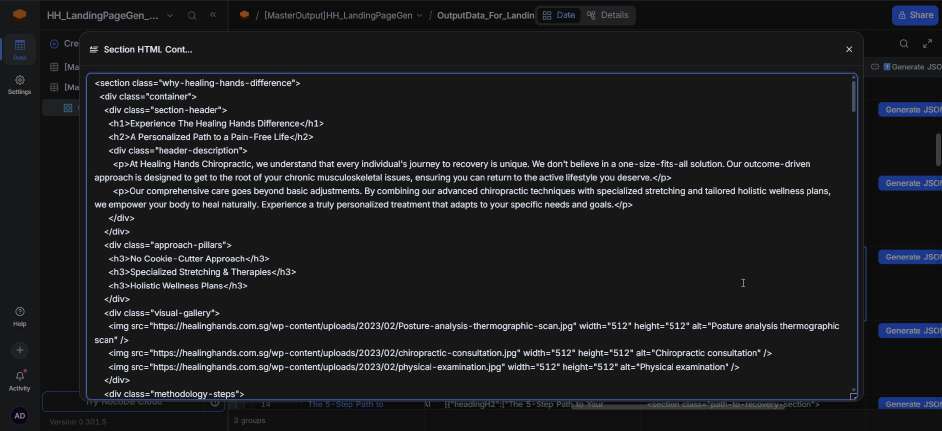Collapse the sidebar with double-chevron icon
Screen dimensions: 942x431
point(213,15)
